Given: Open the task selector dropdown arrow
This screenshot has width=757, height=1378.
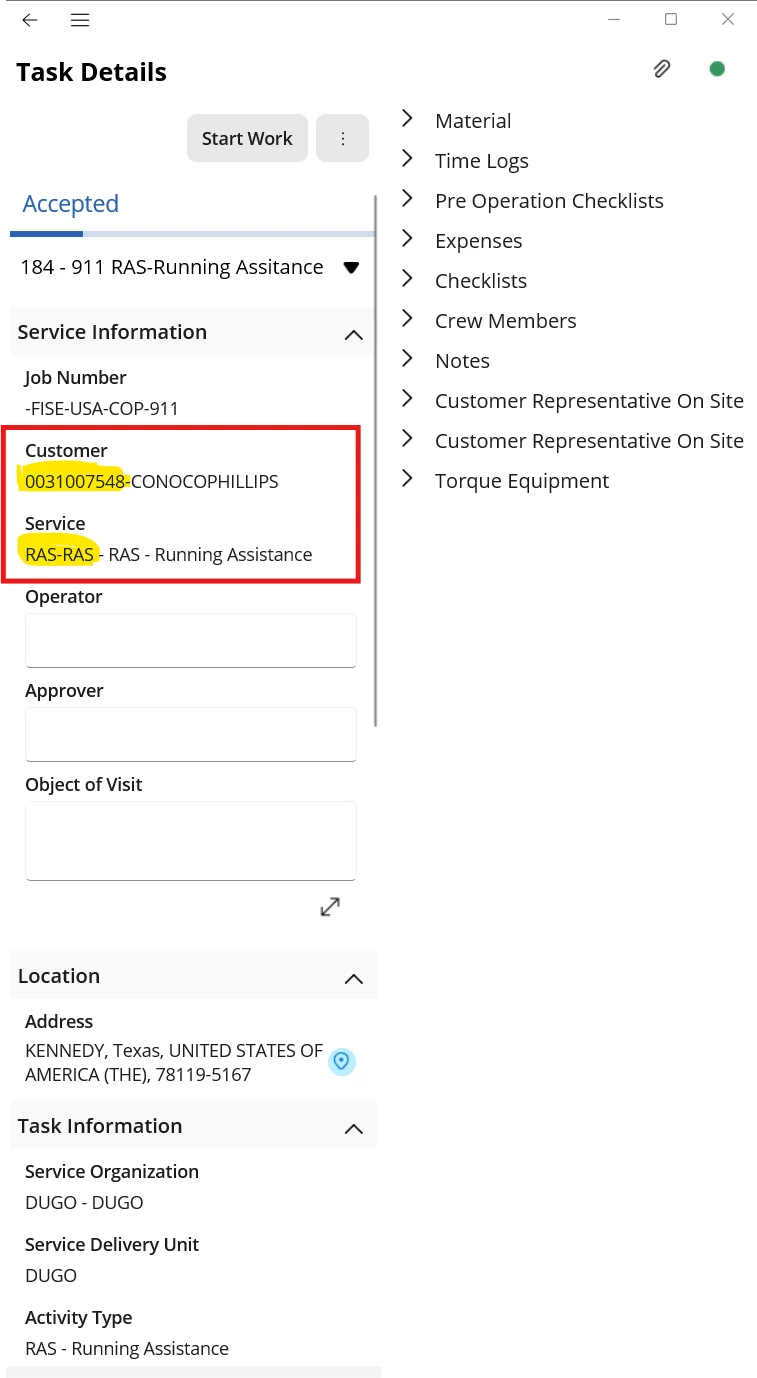Looking at the screenshot, I should pyautogui.click(x=351, y=268).
